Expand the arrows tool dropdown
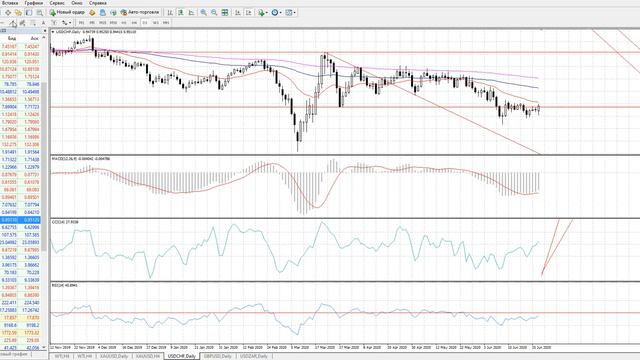Image resolution: width=640 pixels, height=360 pixels. [70, 23]
